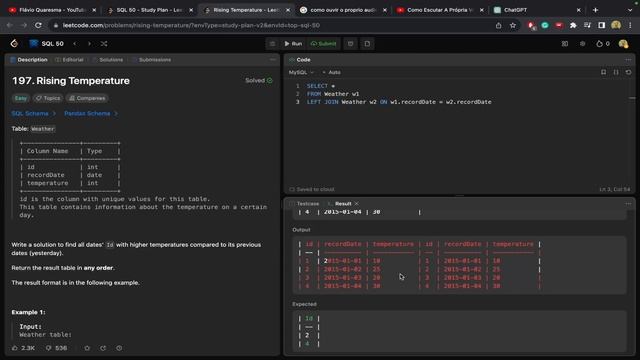Switch to the Submissions tab
Screen dimensions: 640x360
pos(151,60)
